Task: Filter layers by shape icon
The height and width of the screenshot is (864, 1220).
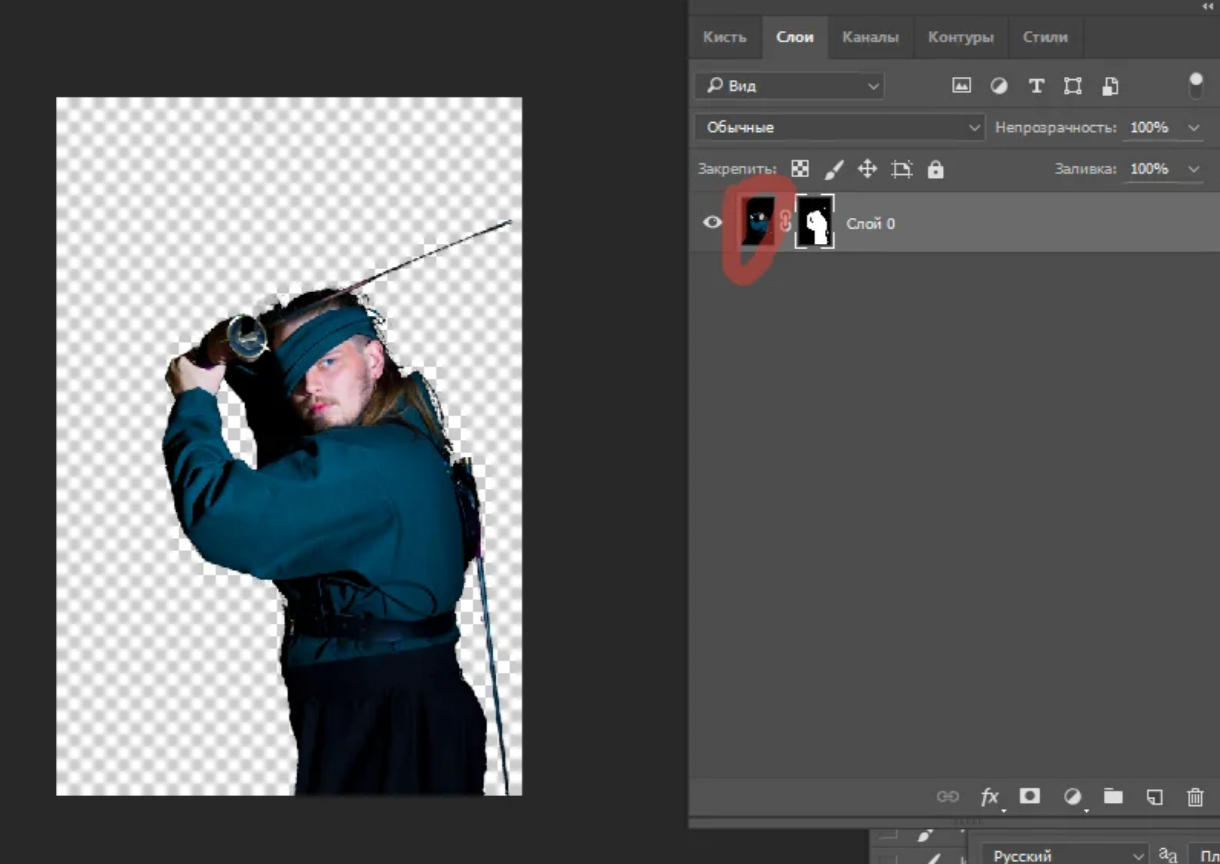Action: tap(1073, 86)
